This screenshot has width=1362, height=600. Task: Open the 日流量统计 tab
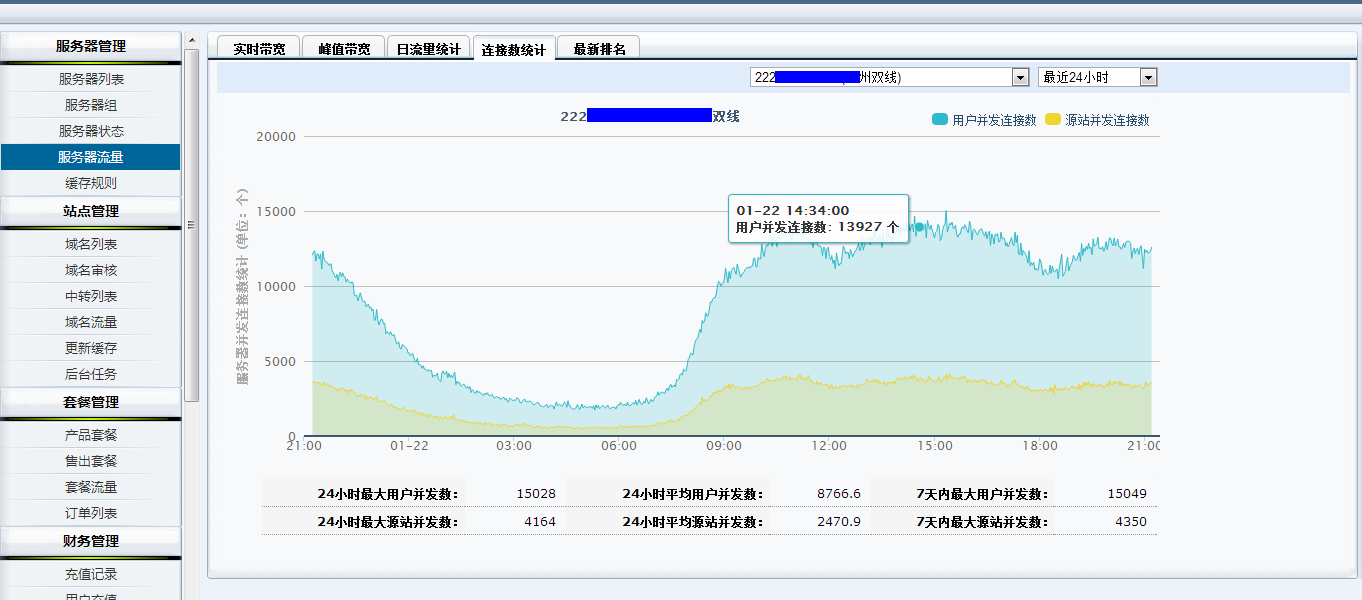[428, 46]
